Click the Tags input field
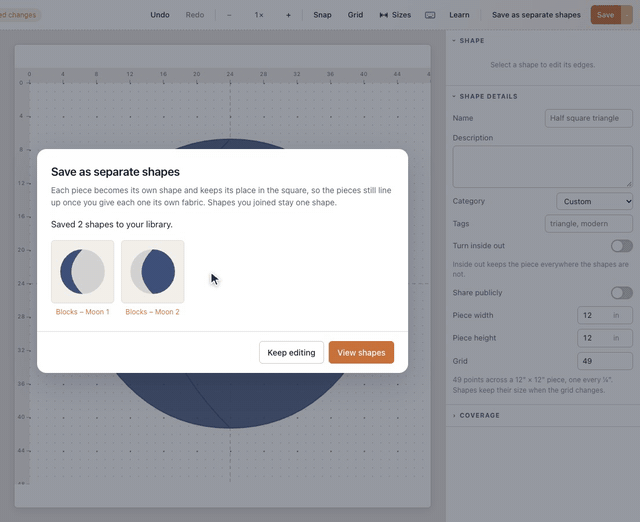 point(589,224)
